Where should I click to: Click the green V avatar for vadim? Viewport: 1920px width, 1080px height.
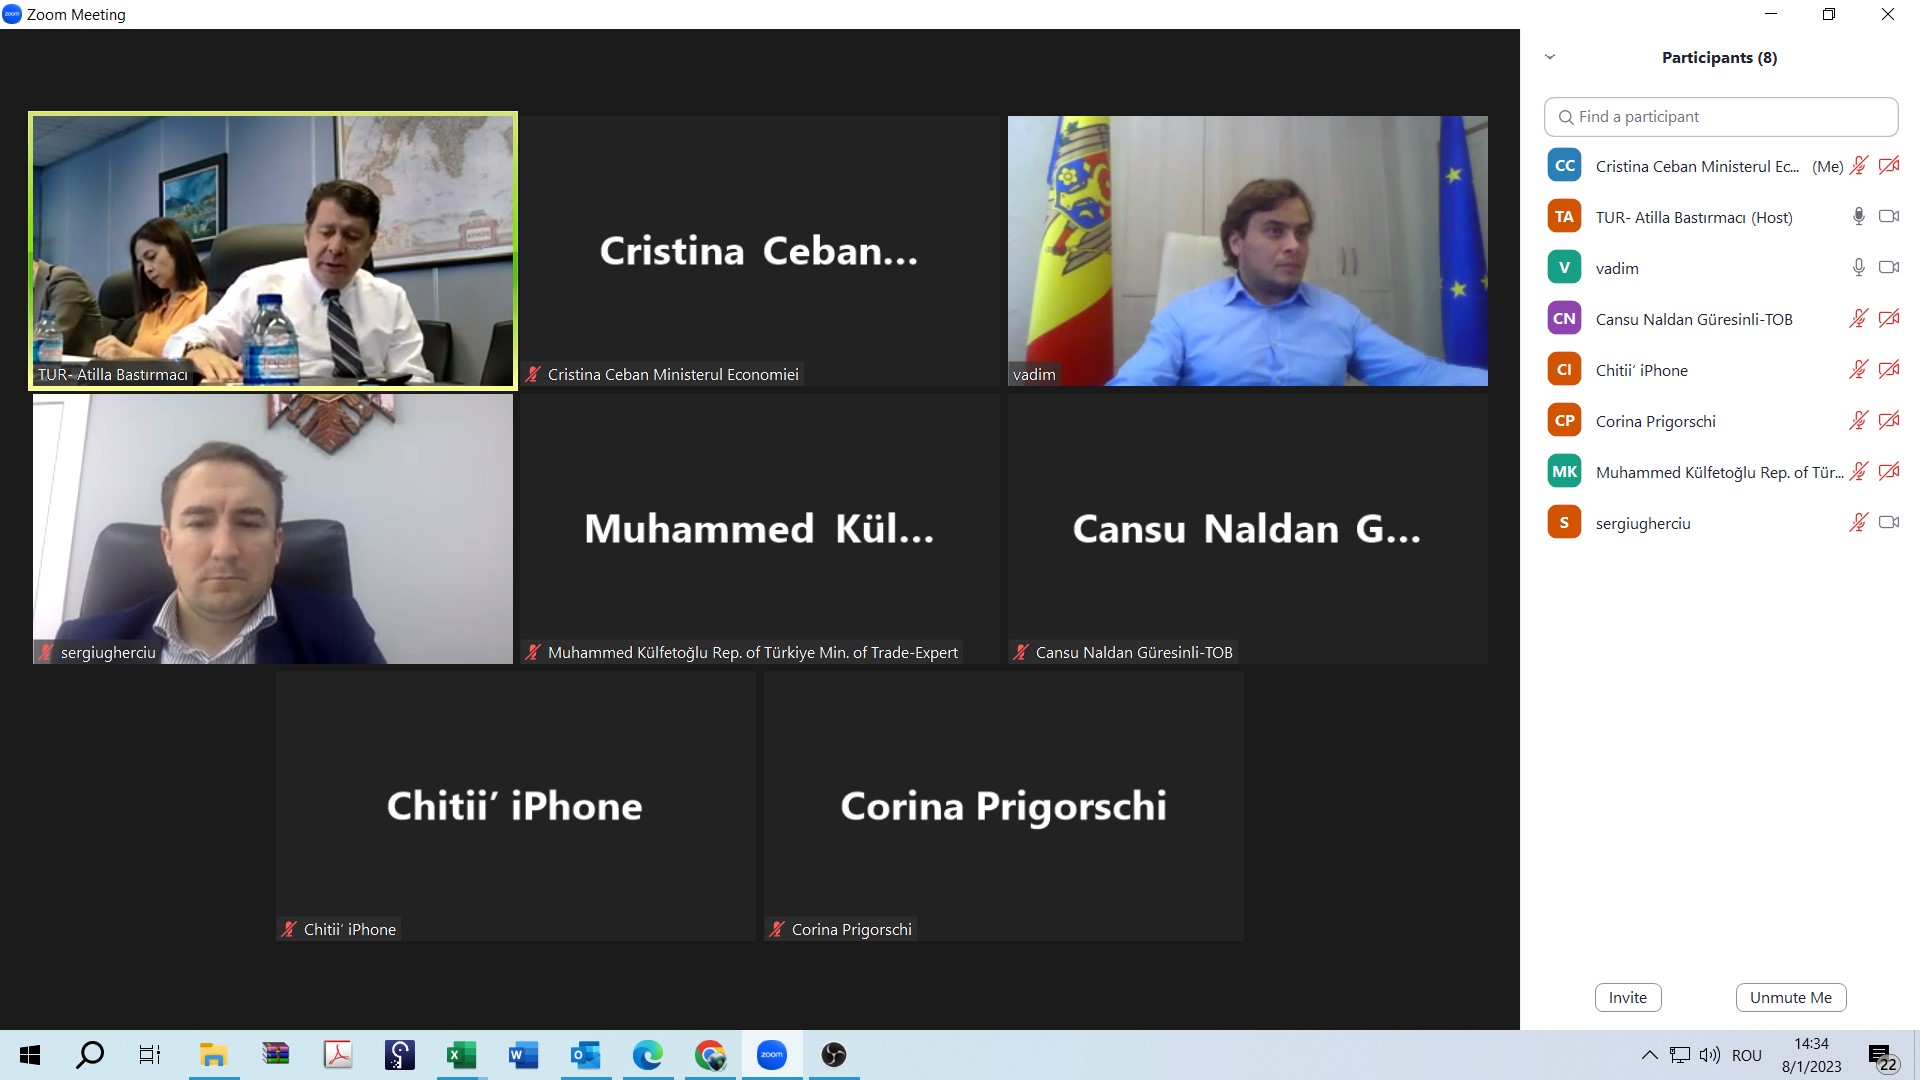coord(1564,268)
